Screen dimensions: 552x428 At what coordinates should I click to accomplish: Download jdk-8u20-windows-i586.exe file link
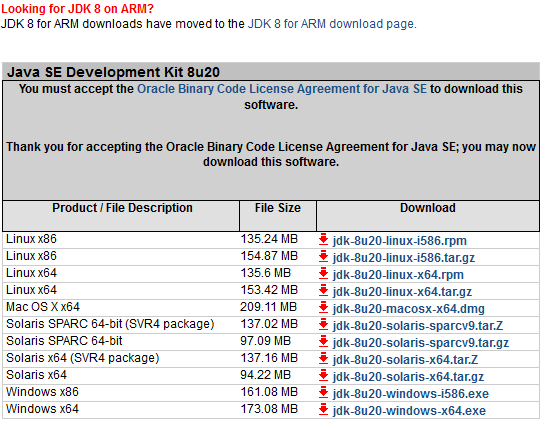(x=411, y=394)
